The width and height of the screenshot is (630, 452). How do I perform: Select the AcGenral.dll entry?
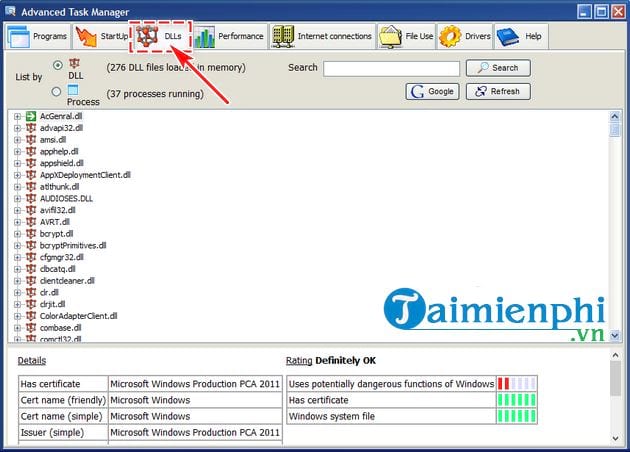[x=61, y=116]
